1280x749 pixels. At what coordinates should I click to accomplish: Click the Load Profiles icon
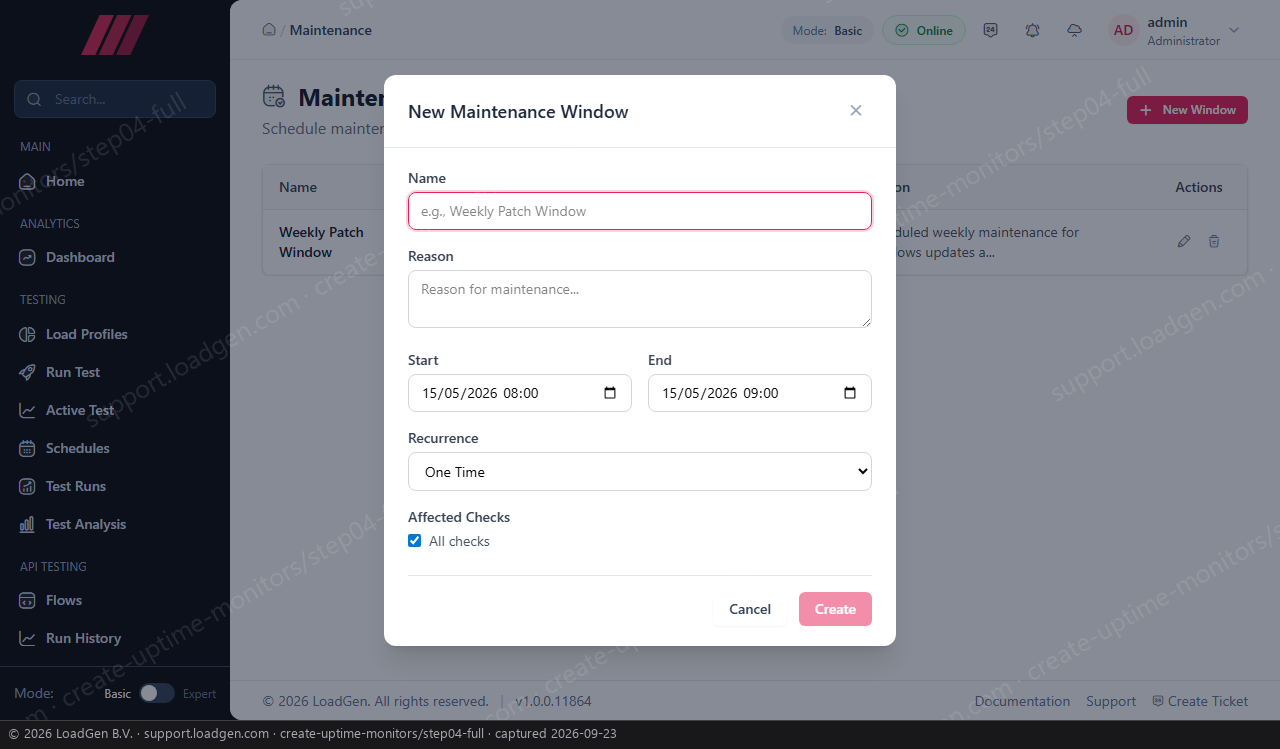tap(28, 334)
